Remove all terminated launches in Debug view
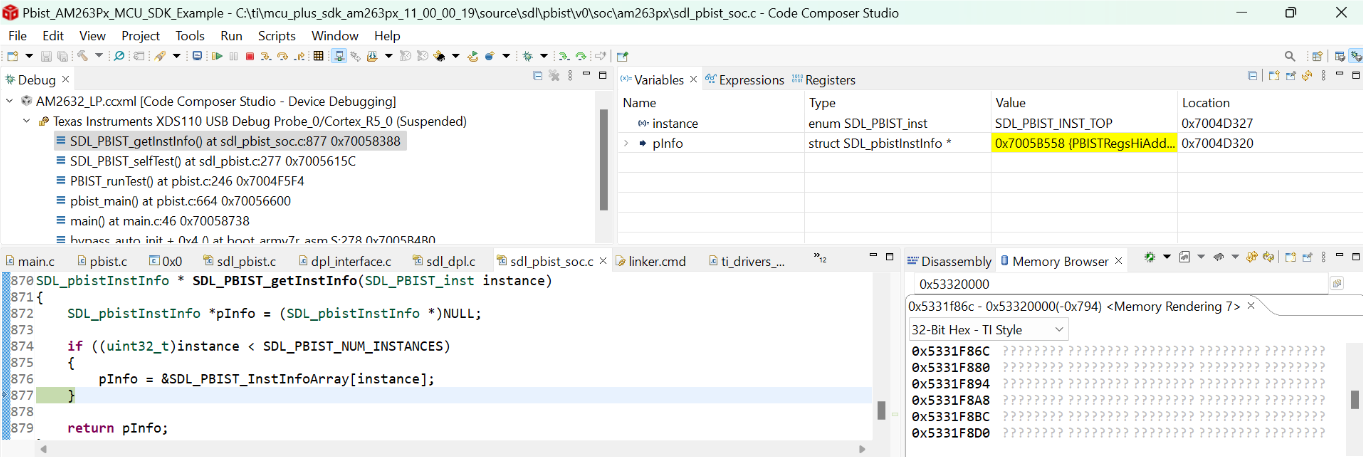Screen dimensions: 1363x457 click(x=554, y=75)
